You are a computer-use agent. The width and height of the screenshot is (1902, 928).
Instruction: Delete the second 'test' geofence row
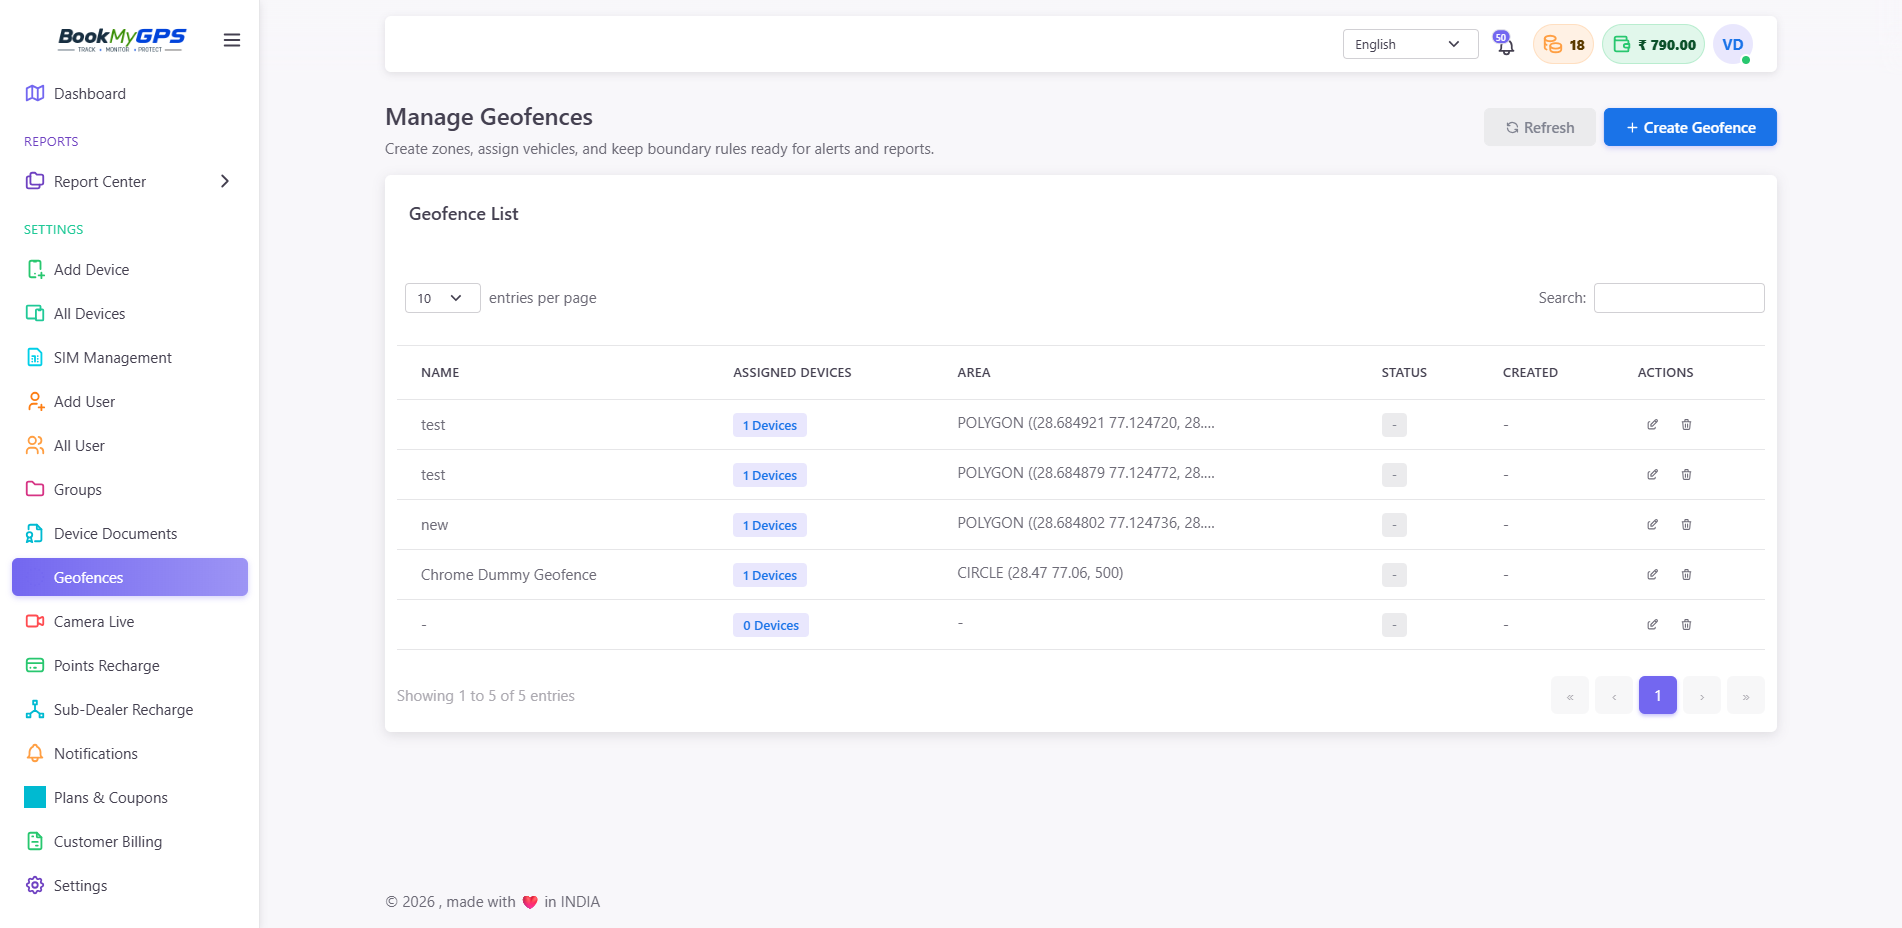[x=1686, y=475]
